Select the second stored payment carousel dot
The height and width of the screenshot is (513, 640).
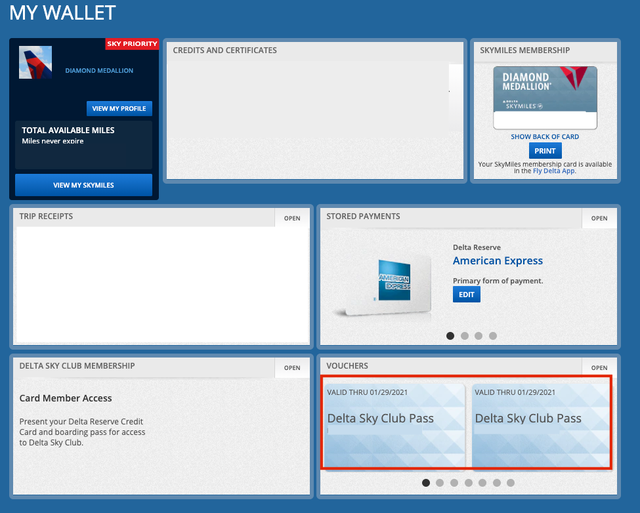click(464, 335)
